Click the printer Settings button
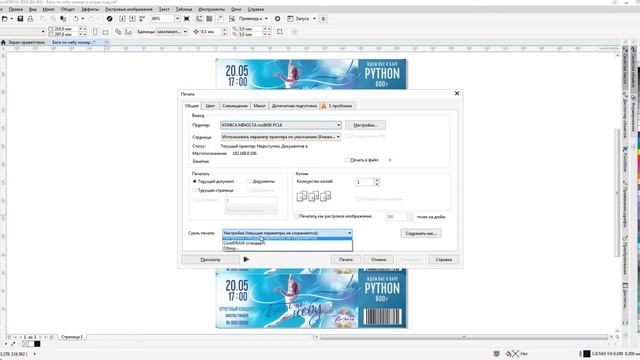Image resolution: width=640 pixels, height=360 pixels. point(365,125)
